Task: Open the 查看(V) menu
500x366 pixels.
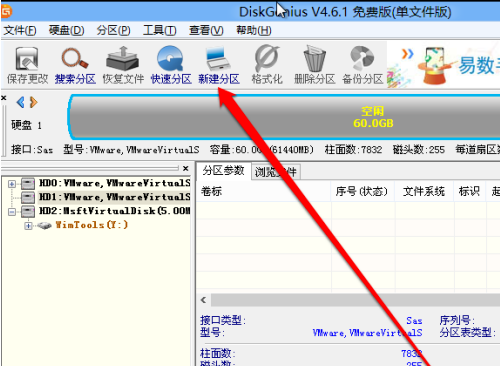Action: click(x=206, y=31)
